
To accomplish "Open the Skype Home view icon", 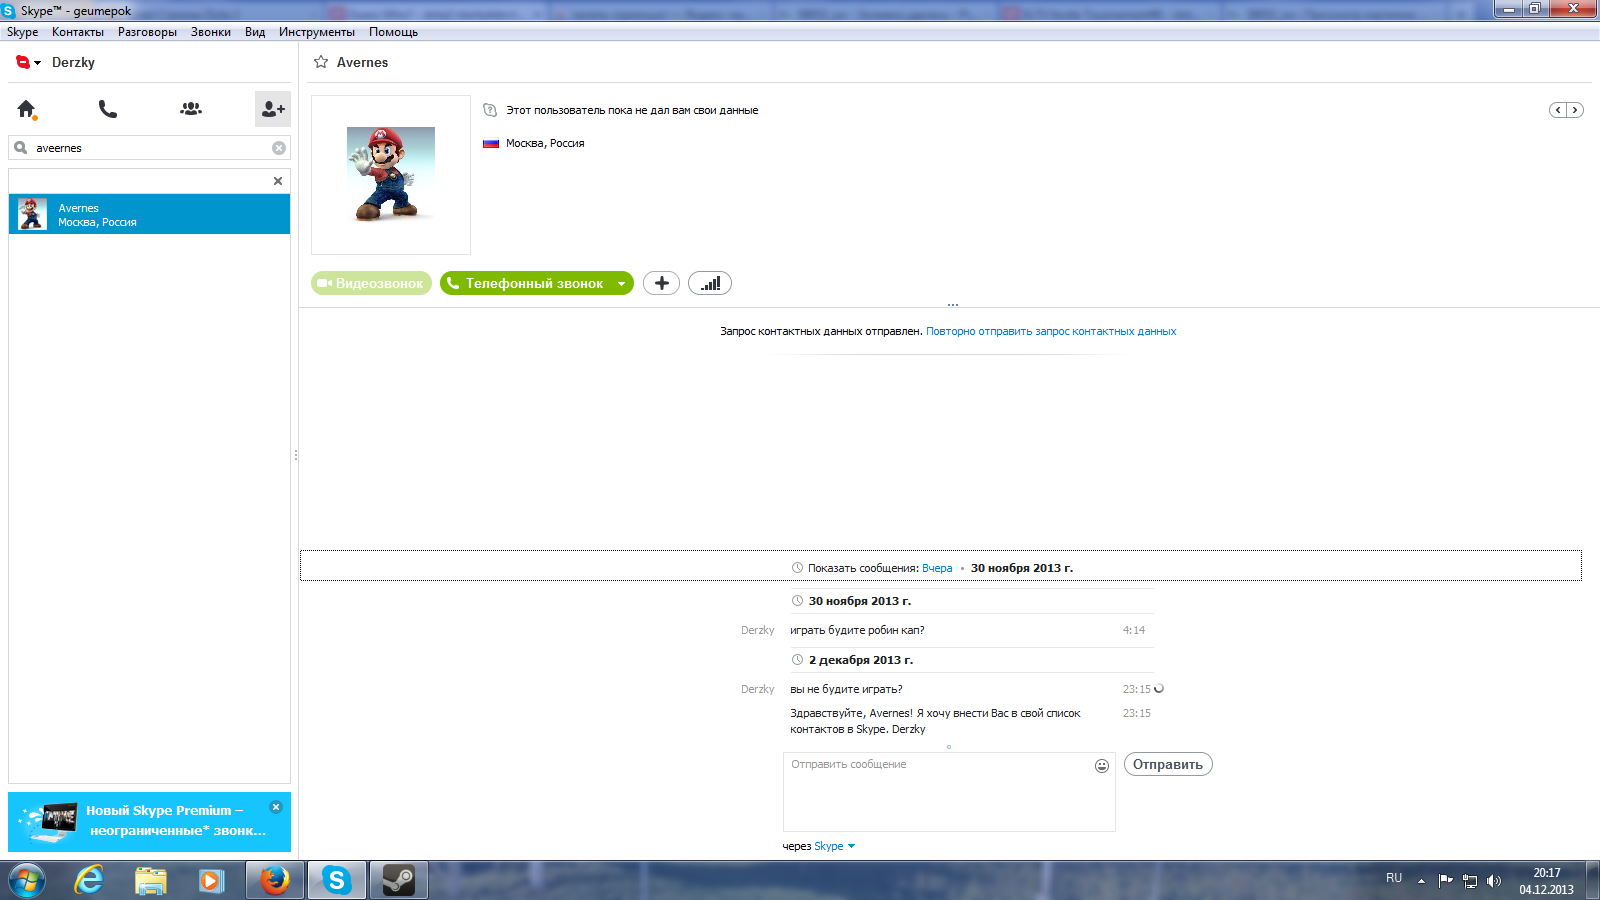I will coord(26,109).
